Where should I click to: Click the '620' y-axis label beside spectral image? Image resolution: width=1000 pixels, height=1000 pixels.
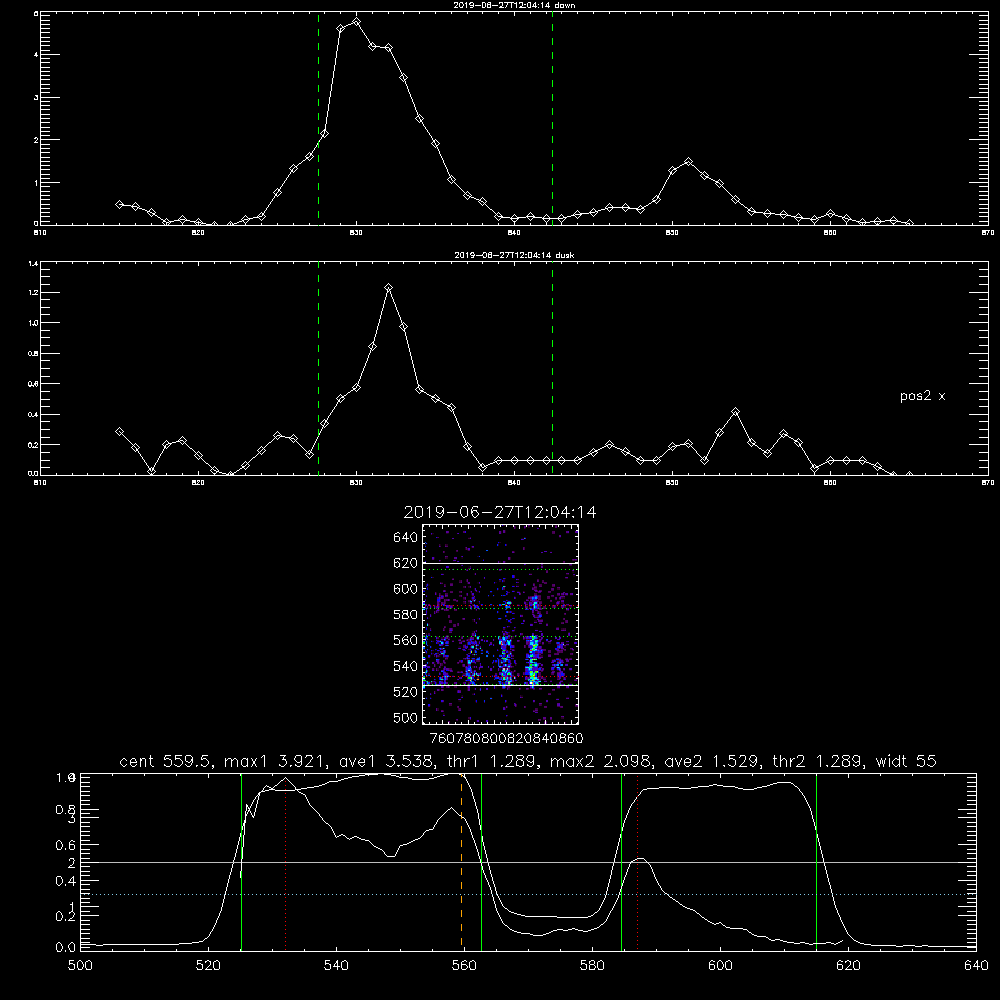[x=406, y=563]
